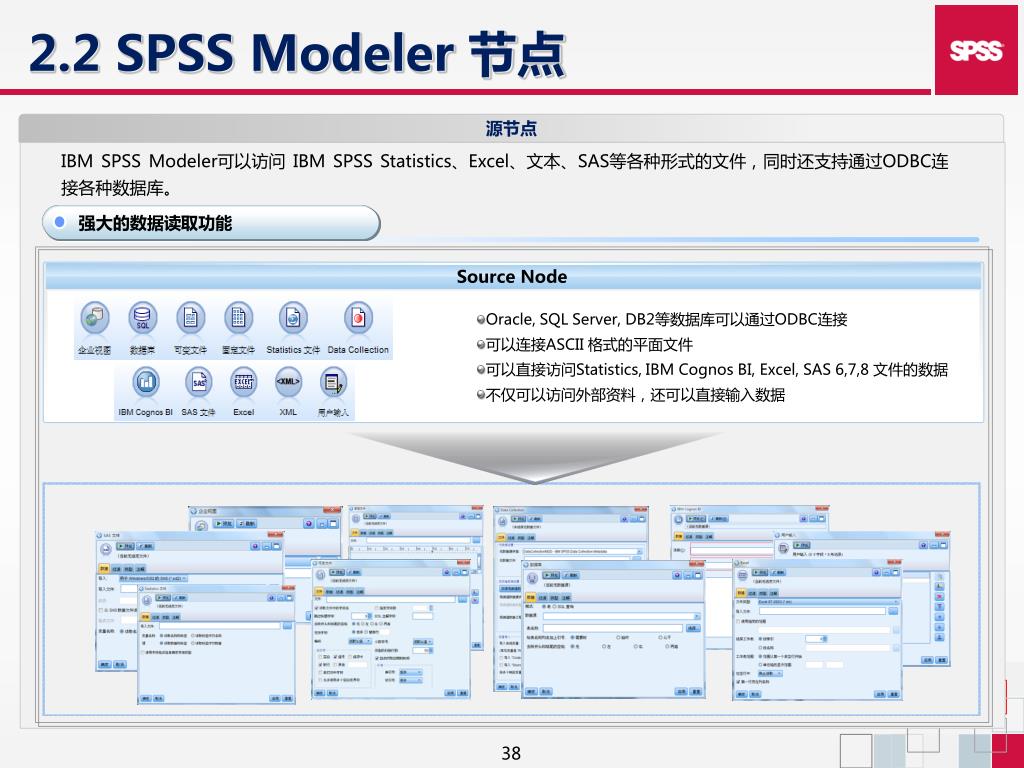Click 重置 in the Excel dialog
The height and width of the screenshot is (768, 1024).
tap(893, 694)
